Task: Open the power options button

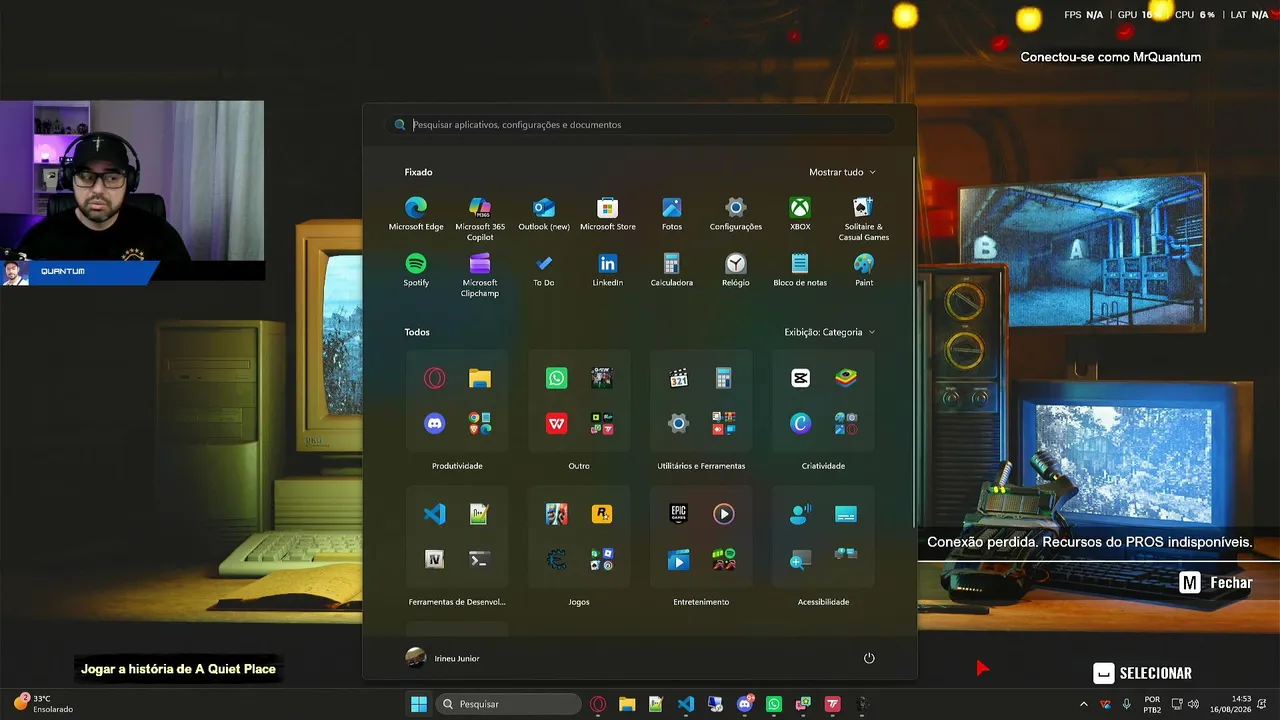Action: [869, 658]
